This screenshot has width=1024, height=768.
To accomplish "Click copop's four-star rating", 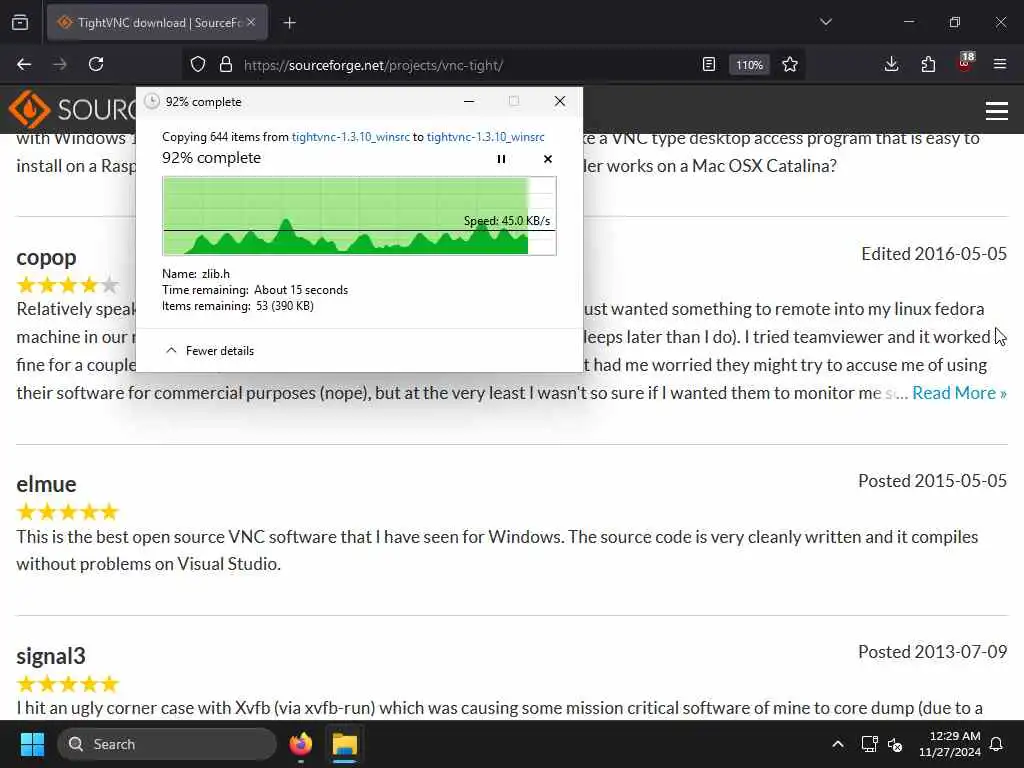I will pos(68,285).
